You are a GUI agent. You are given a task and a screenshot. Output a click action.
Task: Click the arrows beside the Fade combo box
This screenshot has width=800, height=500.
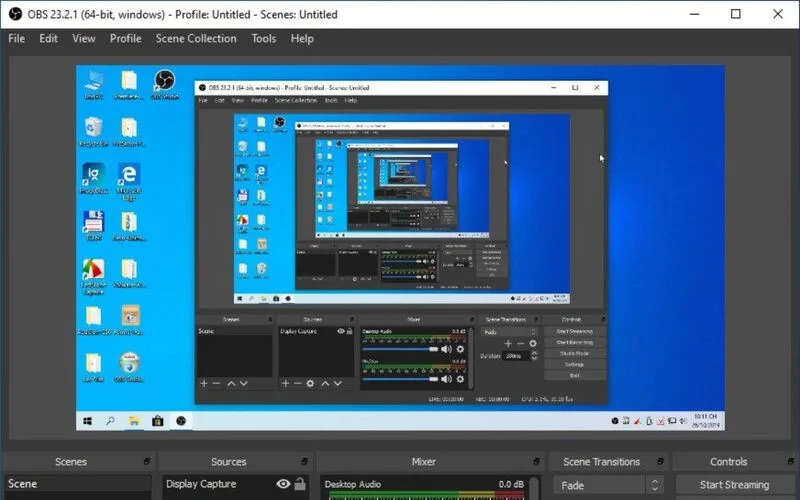pyautogui.click(x=655, y=485)
